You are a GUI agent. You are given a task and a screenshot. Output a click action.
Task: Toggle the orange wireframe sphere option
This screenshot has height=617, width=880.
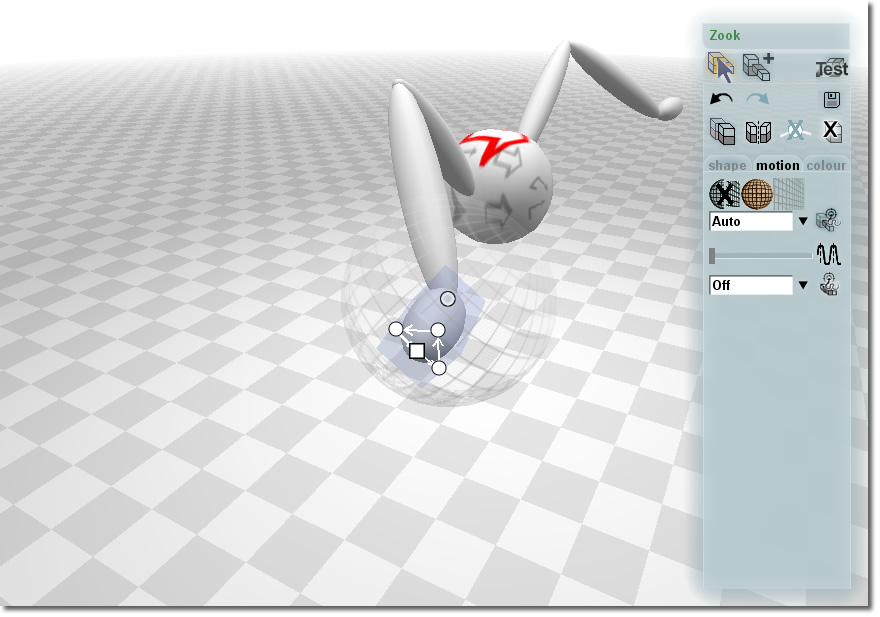(x=757, y=193)
